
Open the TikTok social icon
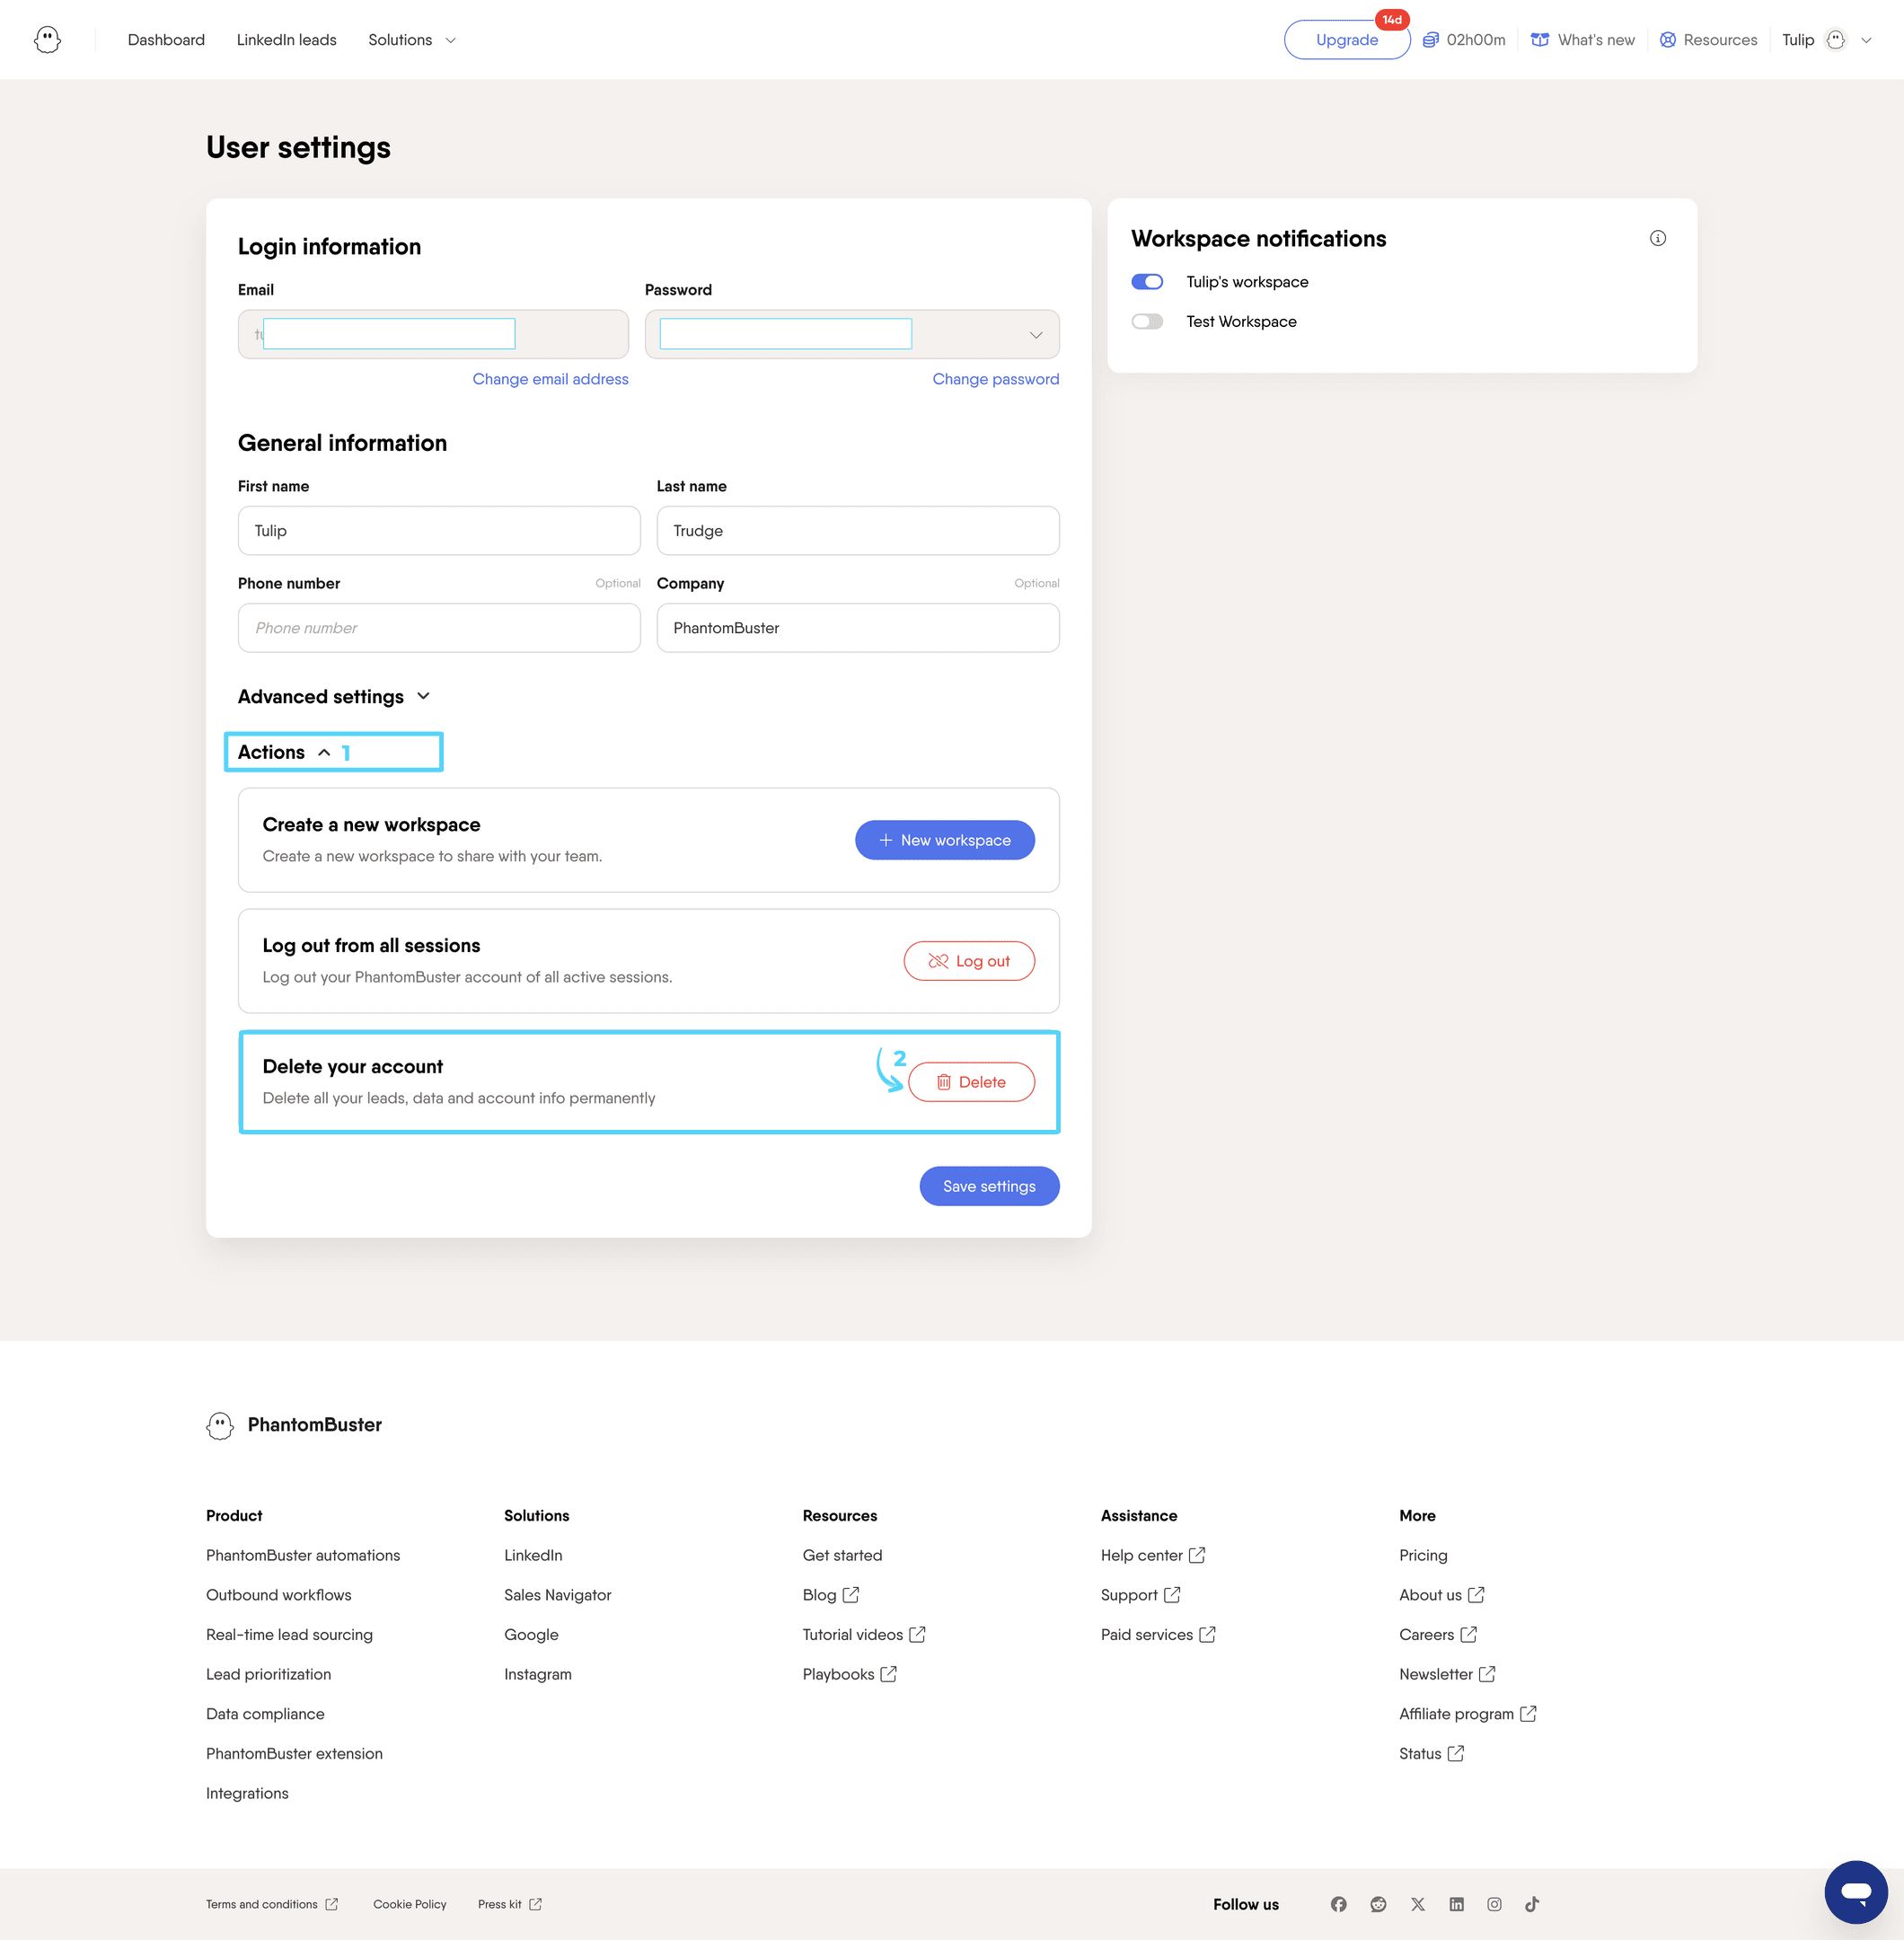coord(1532,1904)
